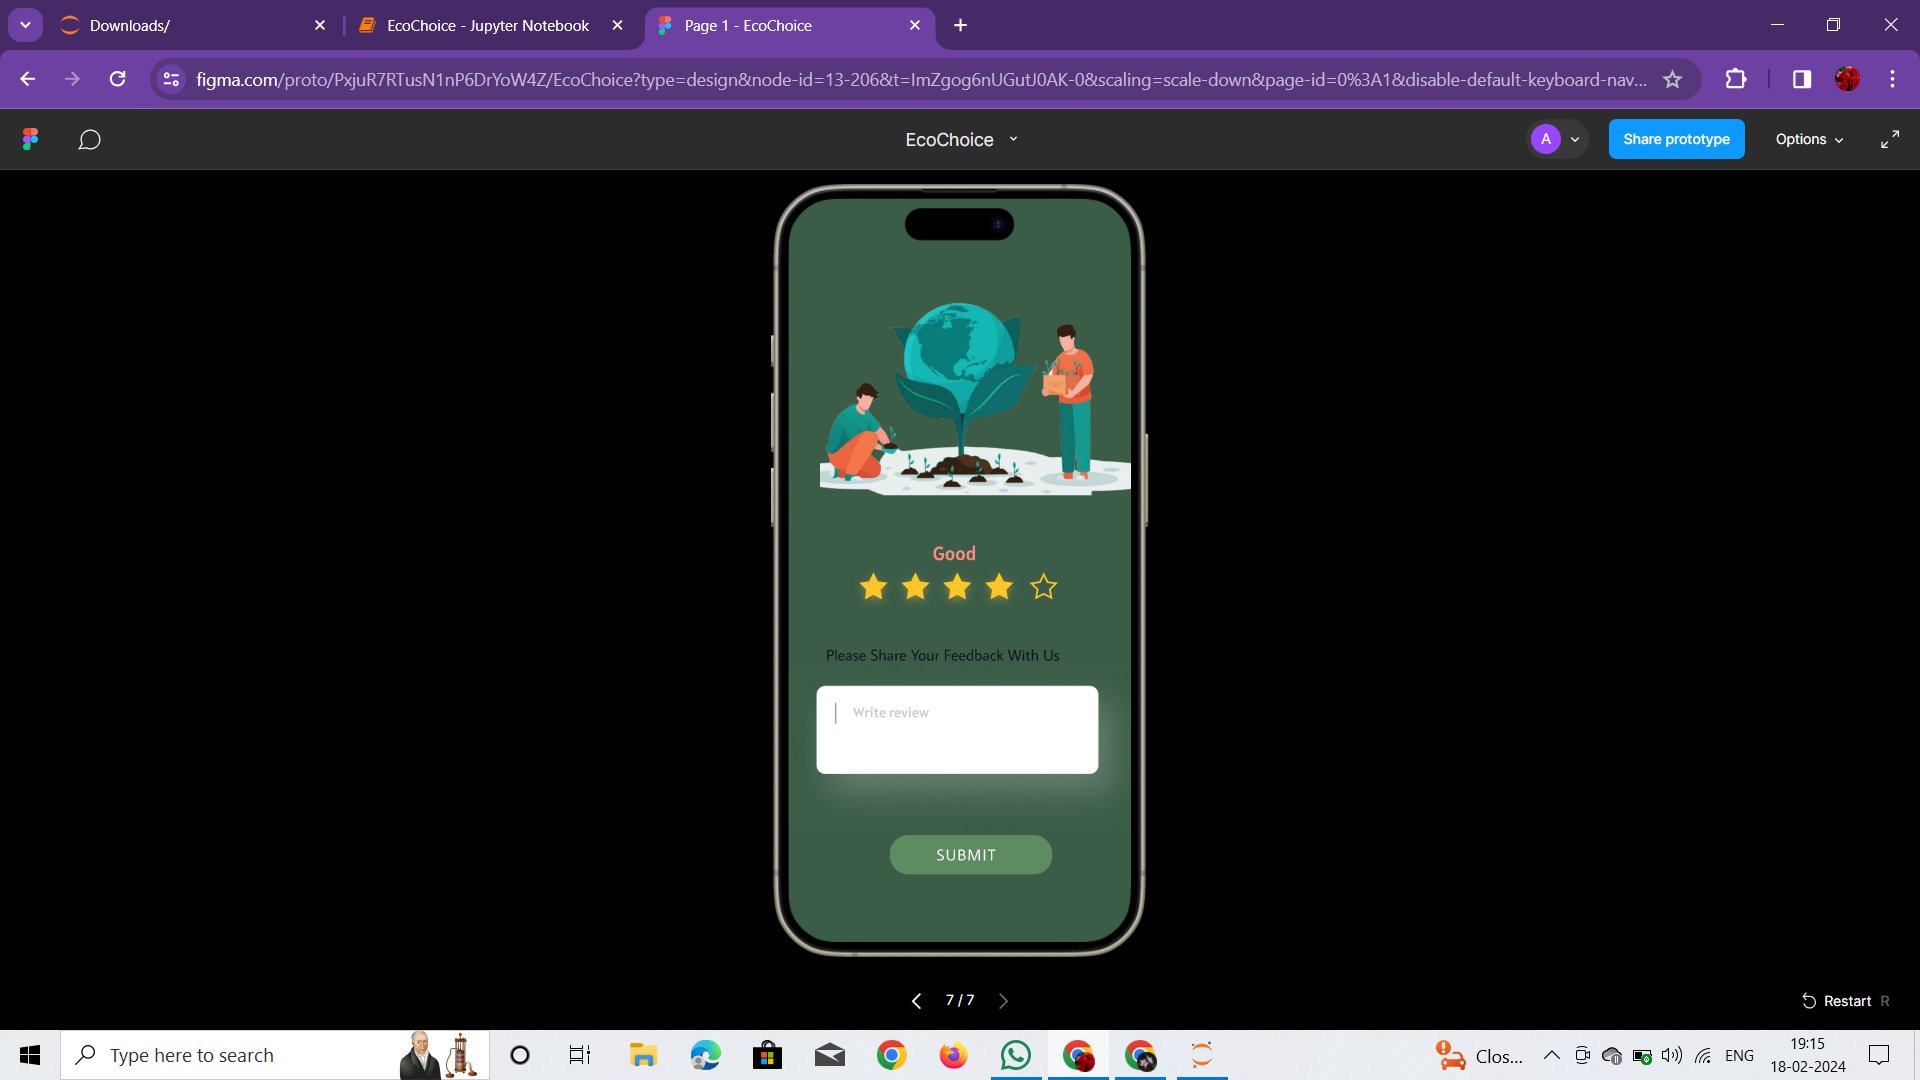Open WhatsApp from the taskbar
This screenshot has height=1080, width=1920.
click(1015, 1055)
